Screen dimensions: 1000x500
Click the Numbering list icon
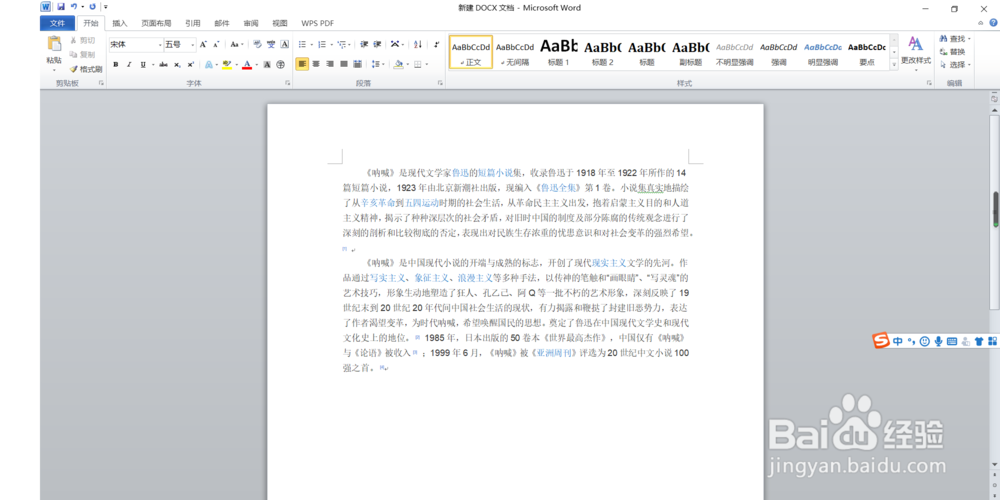point(322,44)
